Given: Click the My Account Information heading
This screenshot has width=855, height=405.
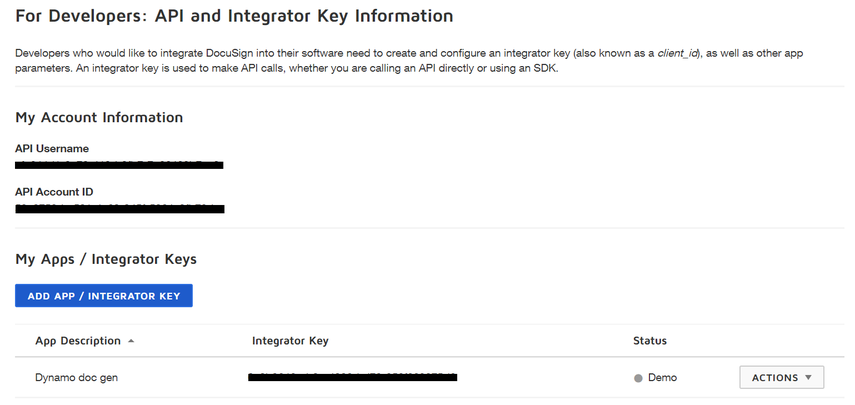Looking at the screenshot, I should (x=99, y=117).
